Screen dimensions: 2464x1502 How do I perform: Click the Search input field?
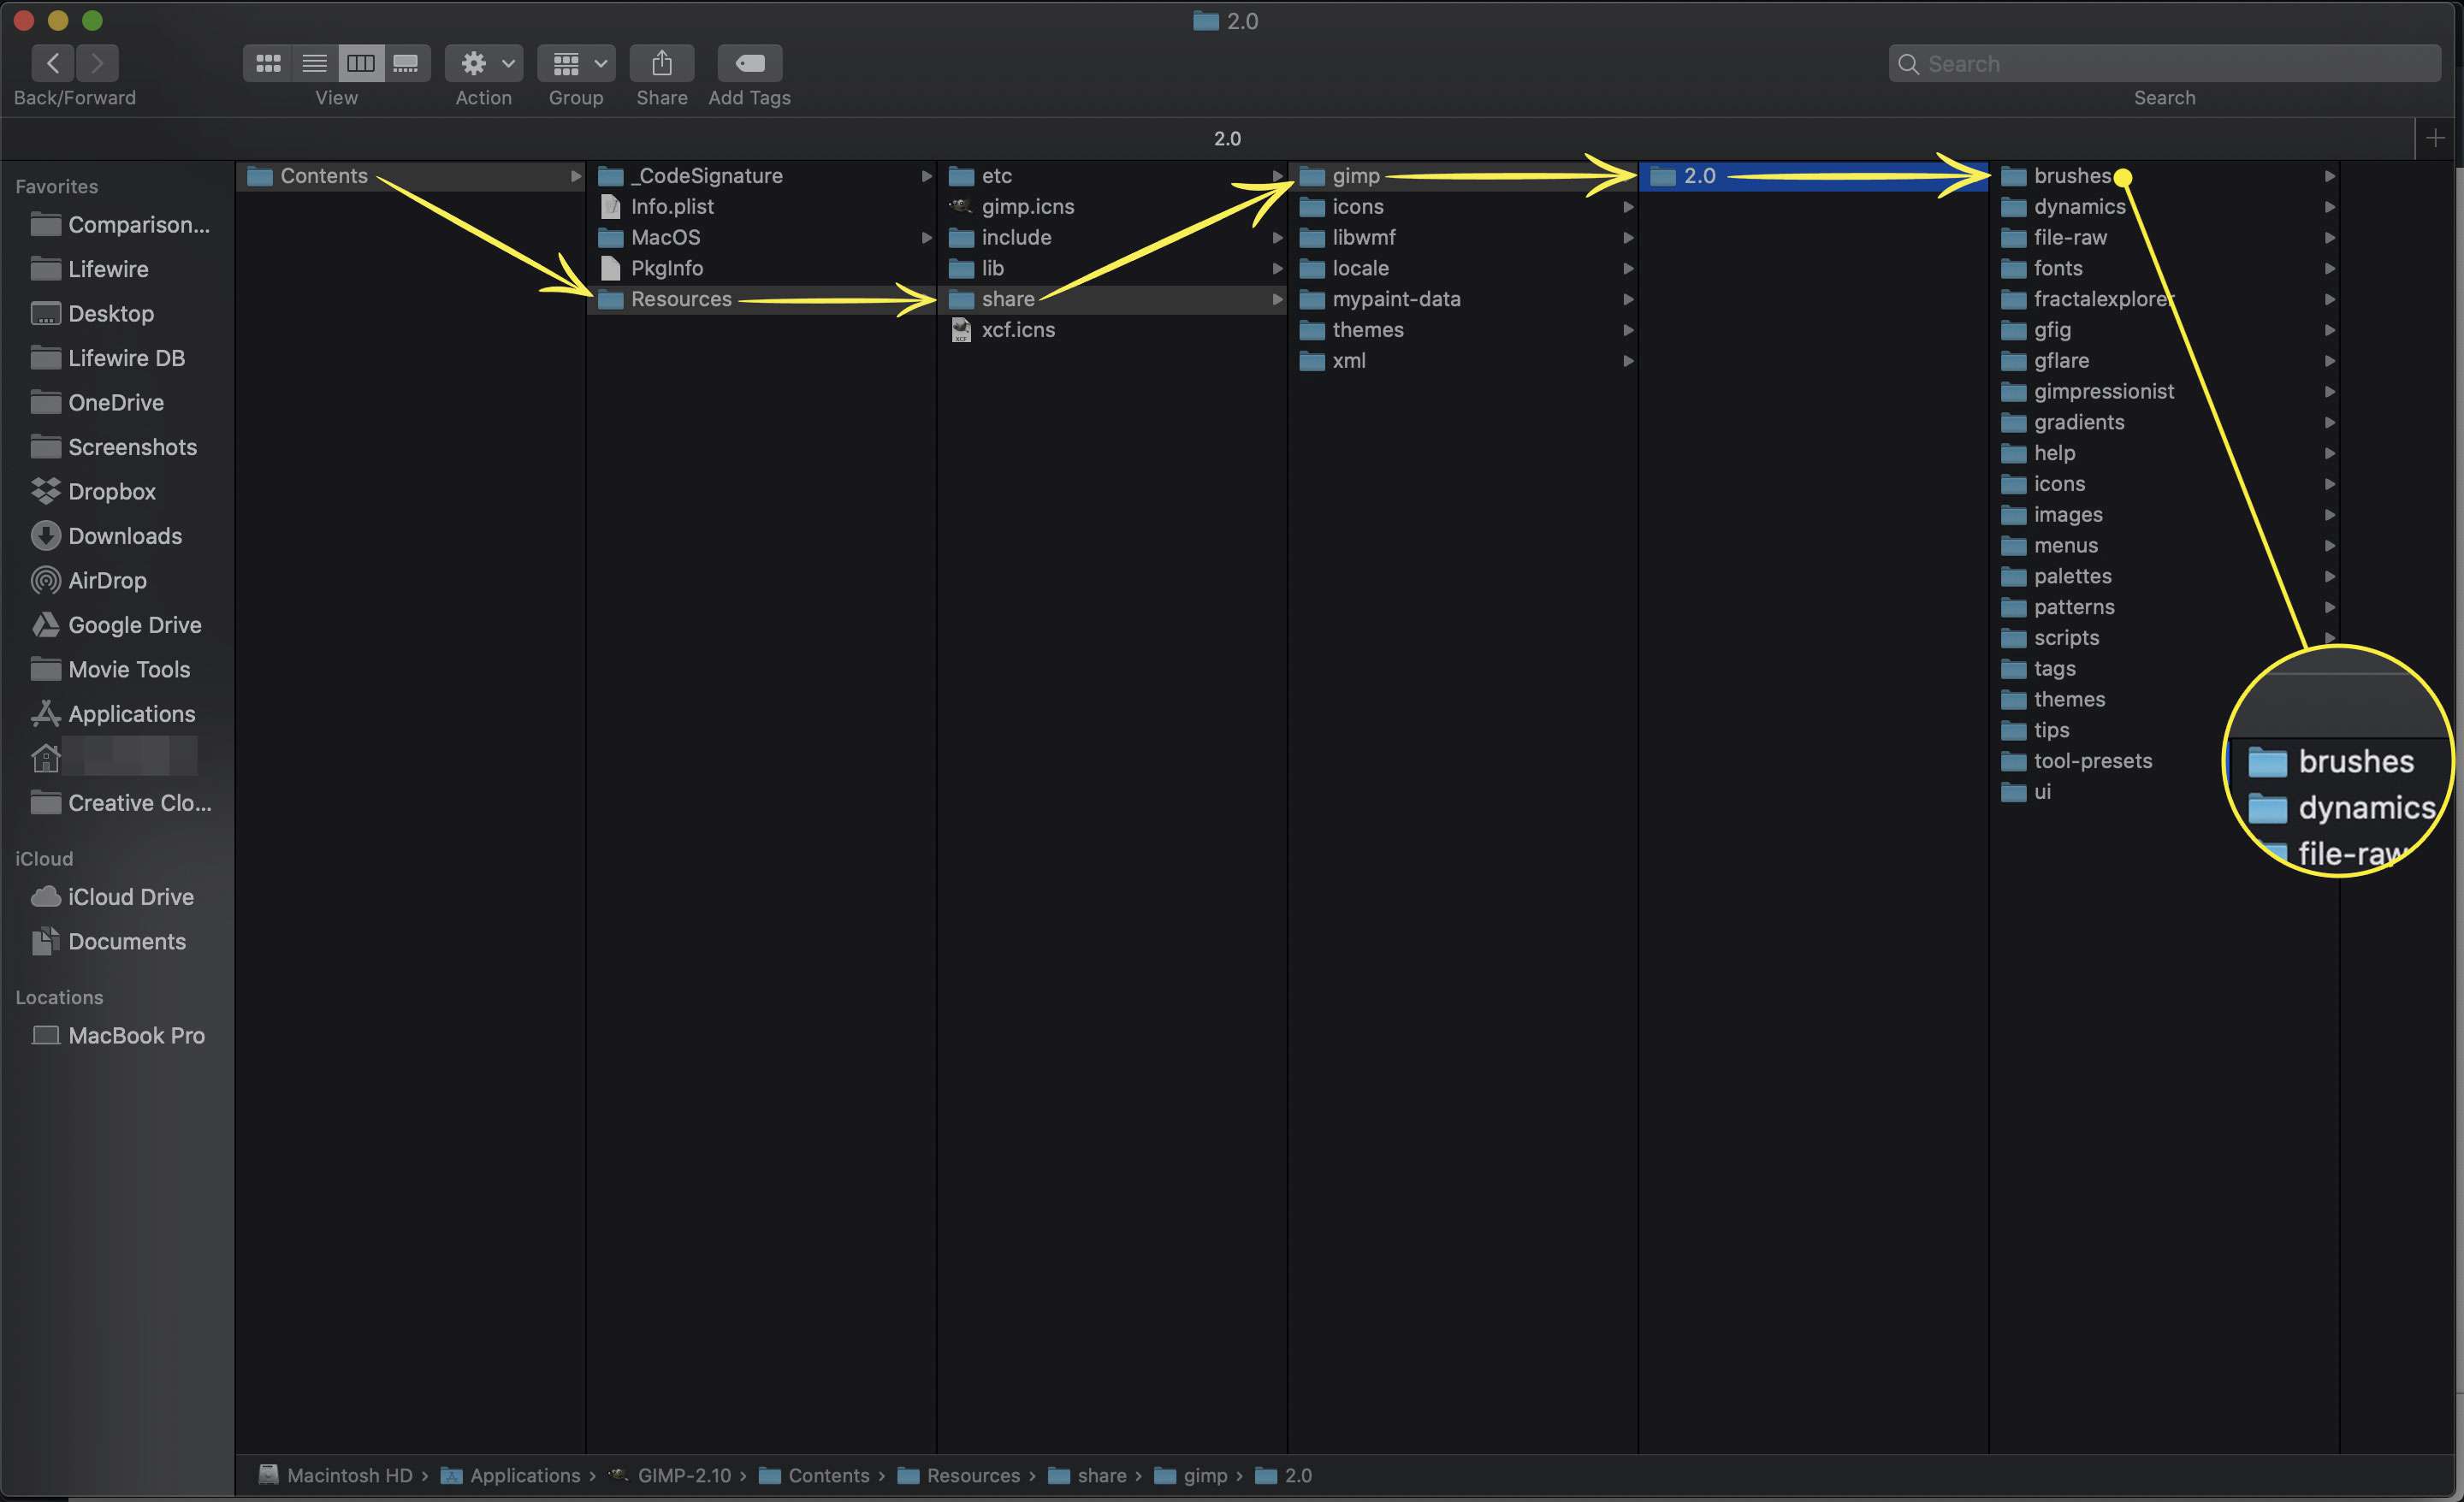[2163, 63]
